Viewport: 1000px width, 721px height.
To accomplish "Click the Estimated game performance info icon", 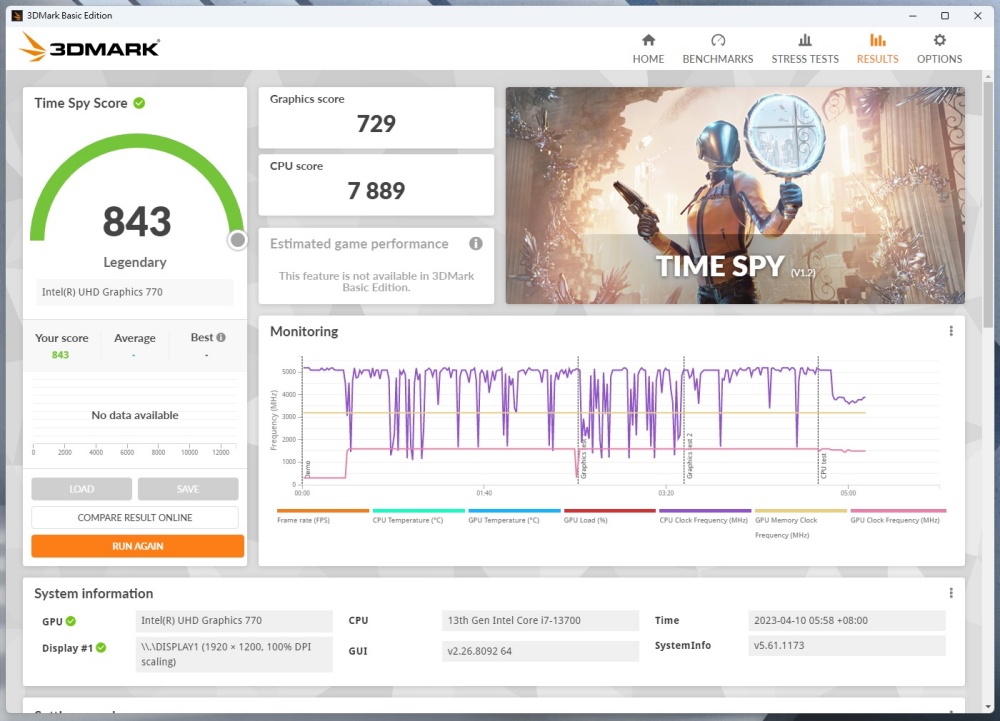I will pos(476,244).
